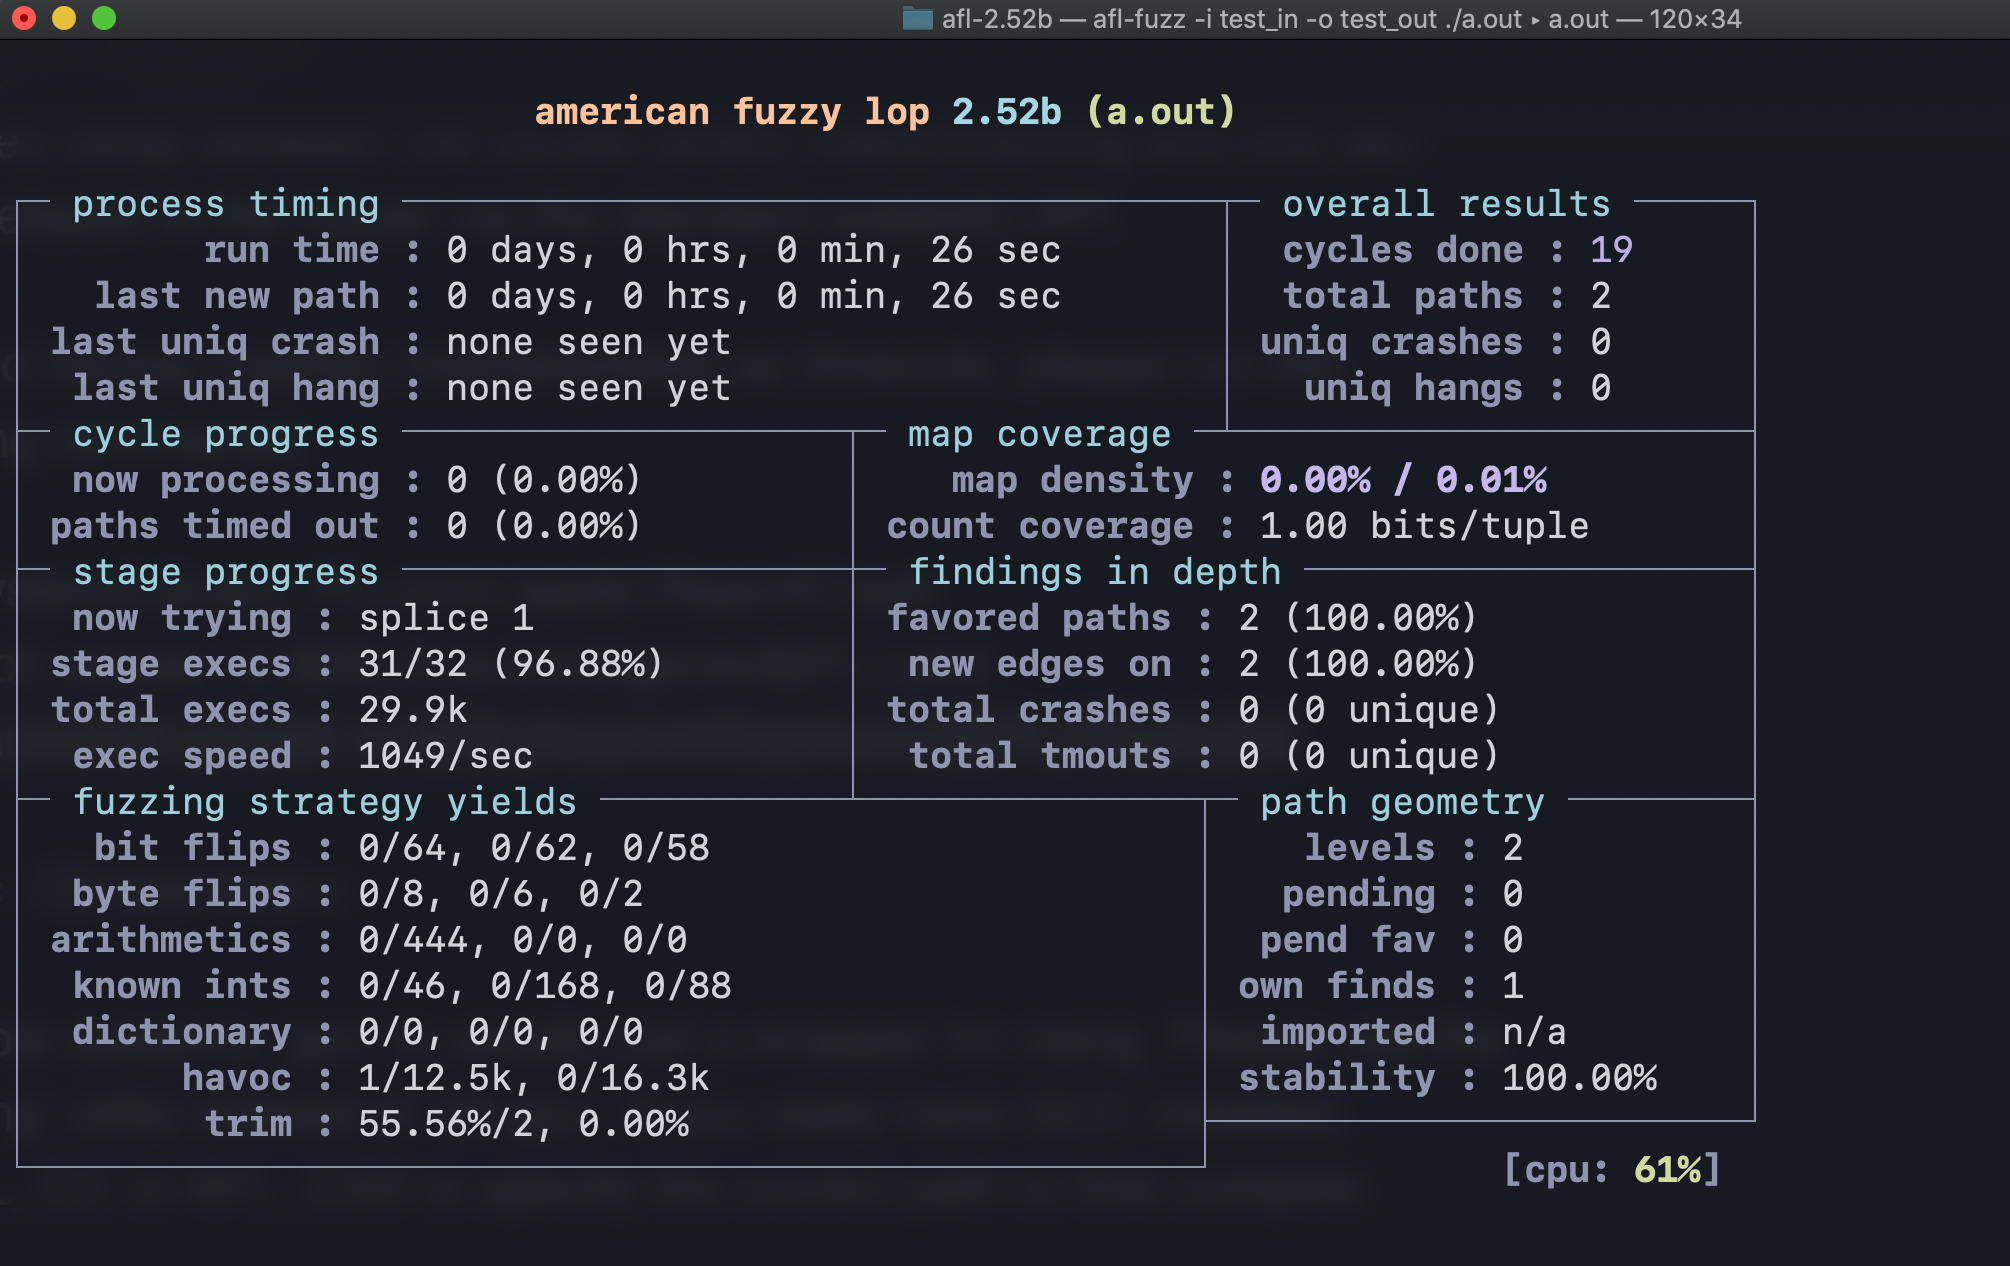Click the uniq hangs value '0'
The image size is (2010, 1266).
point(1601,388)
